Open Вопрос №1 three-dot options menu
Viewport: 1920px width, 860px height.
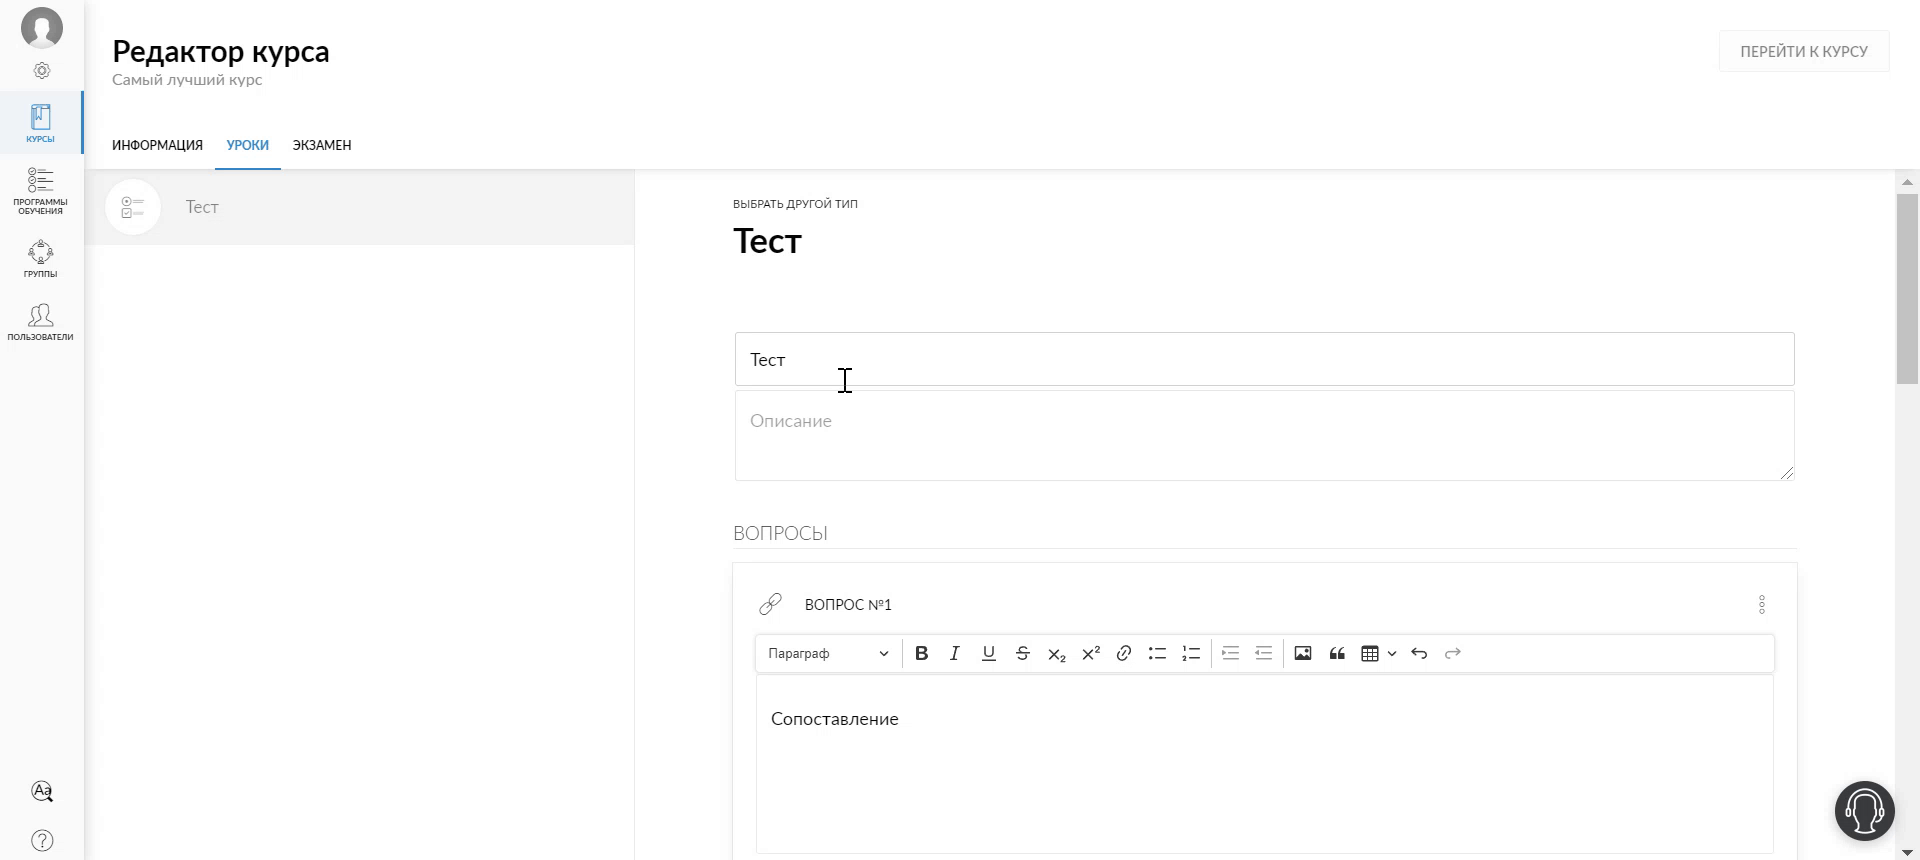pyautogui.click(x=1762, y=605)
